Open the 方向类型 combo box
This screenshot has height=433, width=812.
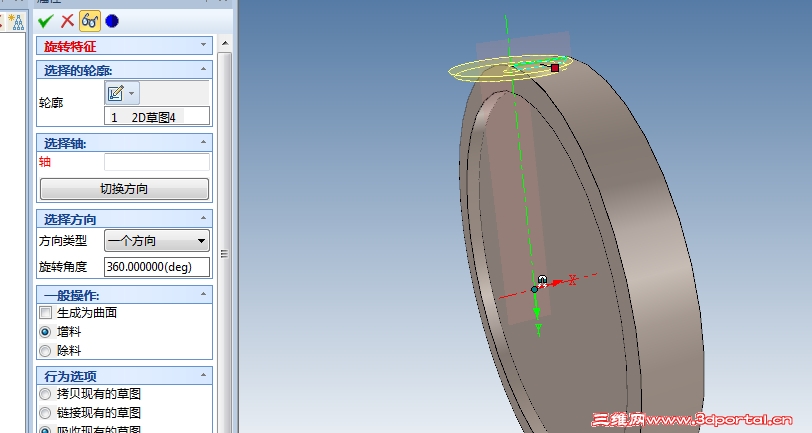click(x=157, y=241)
